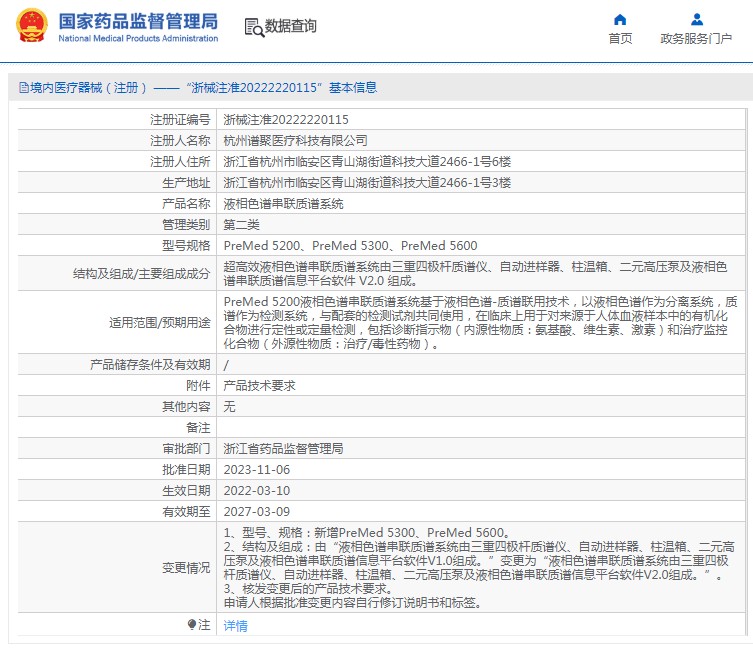Click the national emblem logo

coord(32,25)
